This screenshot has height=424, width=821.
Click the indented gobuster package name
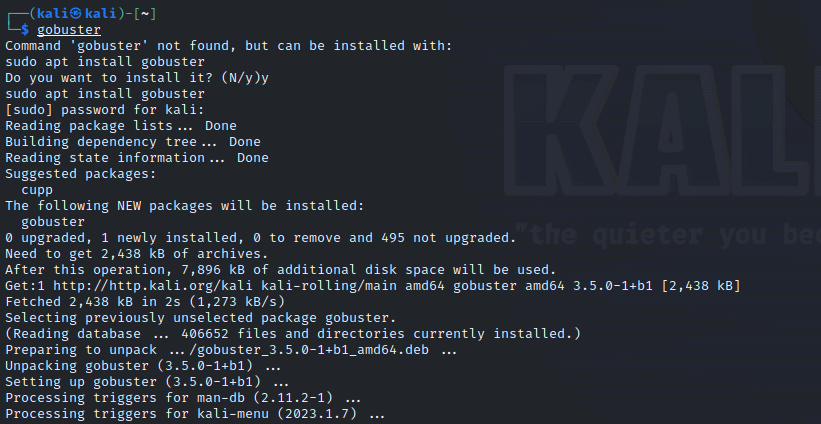point(52,222)
